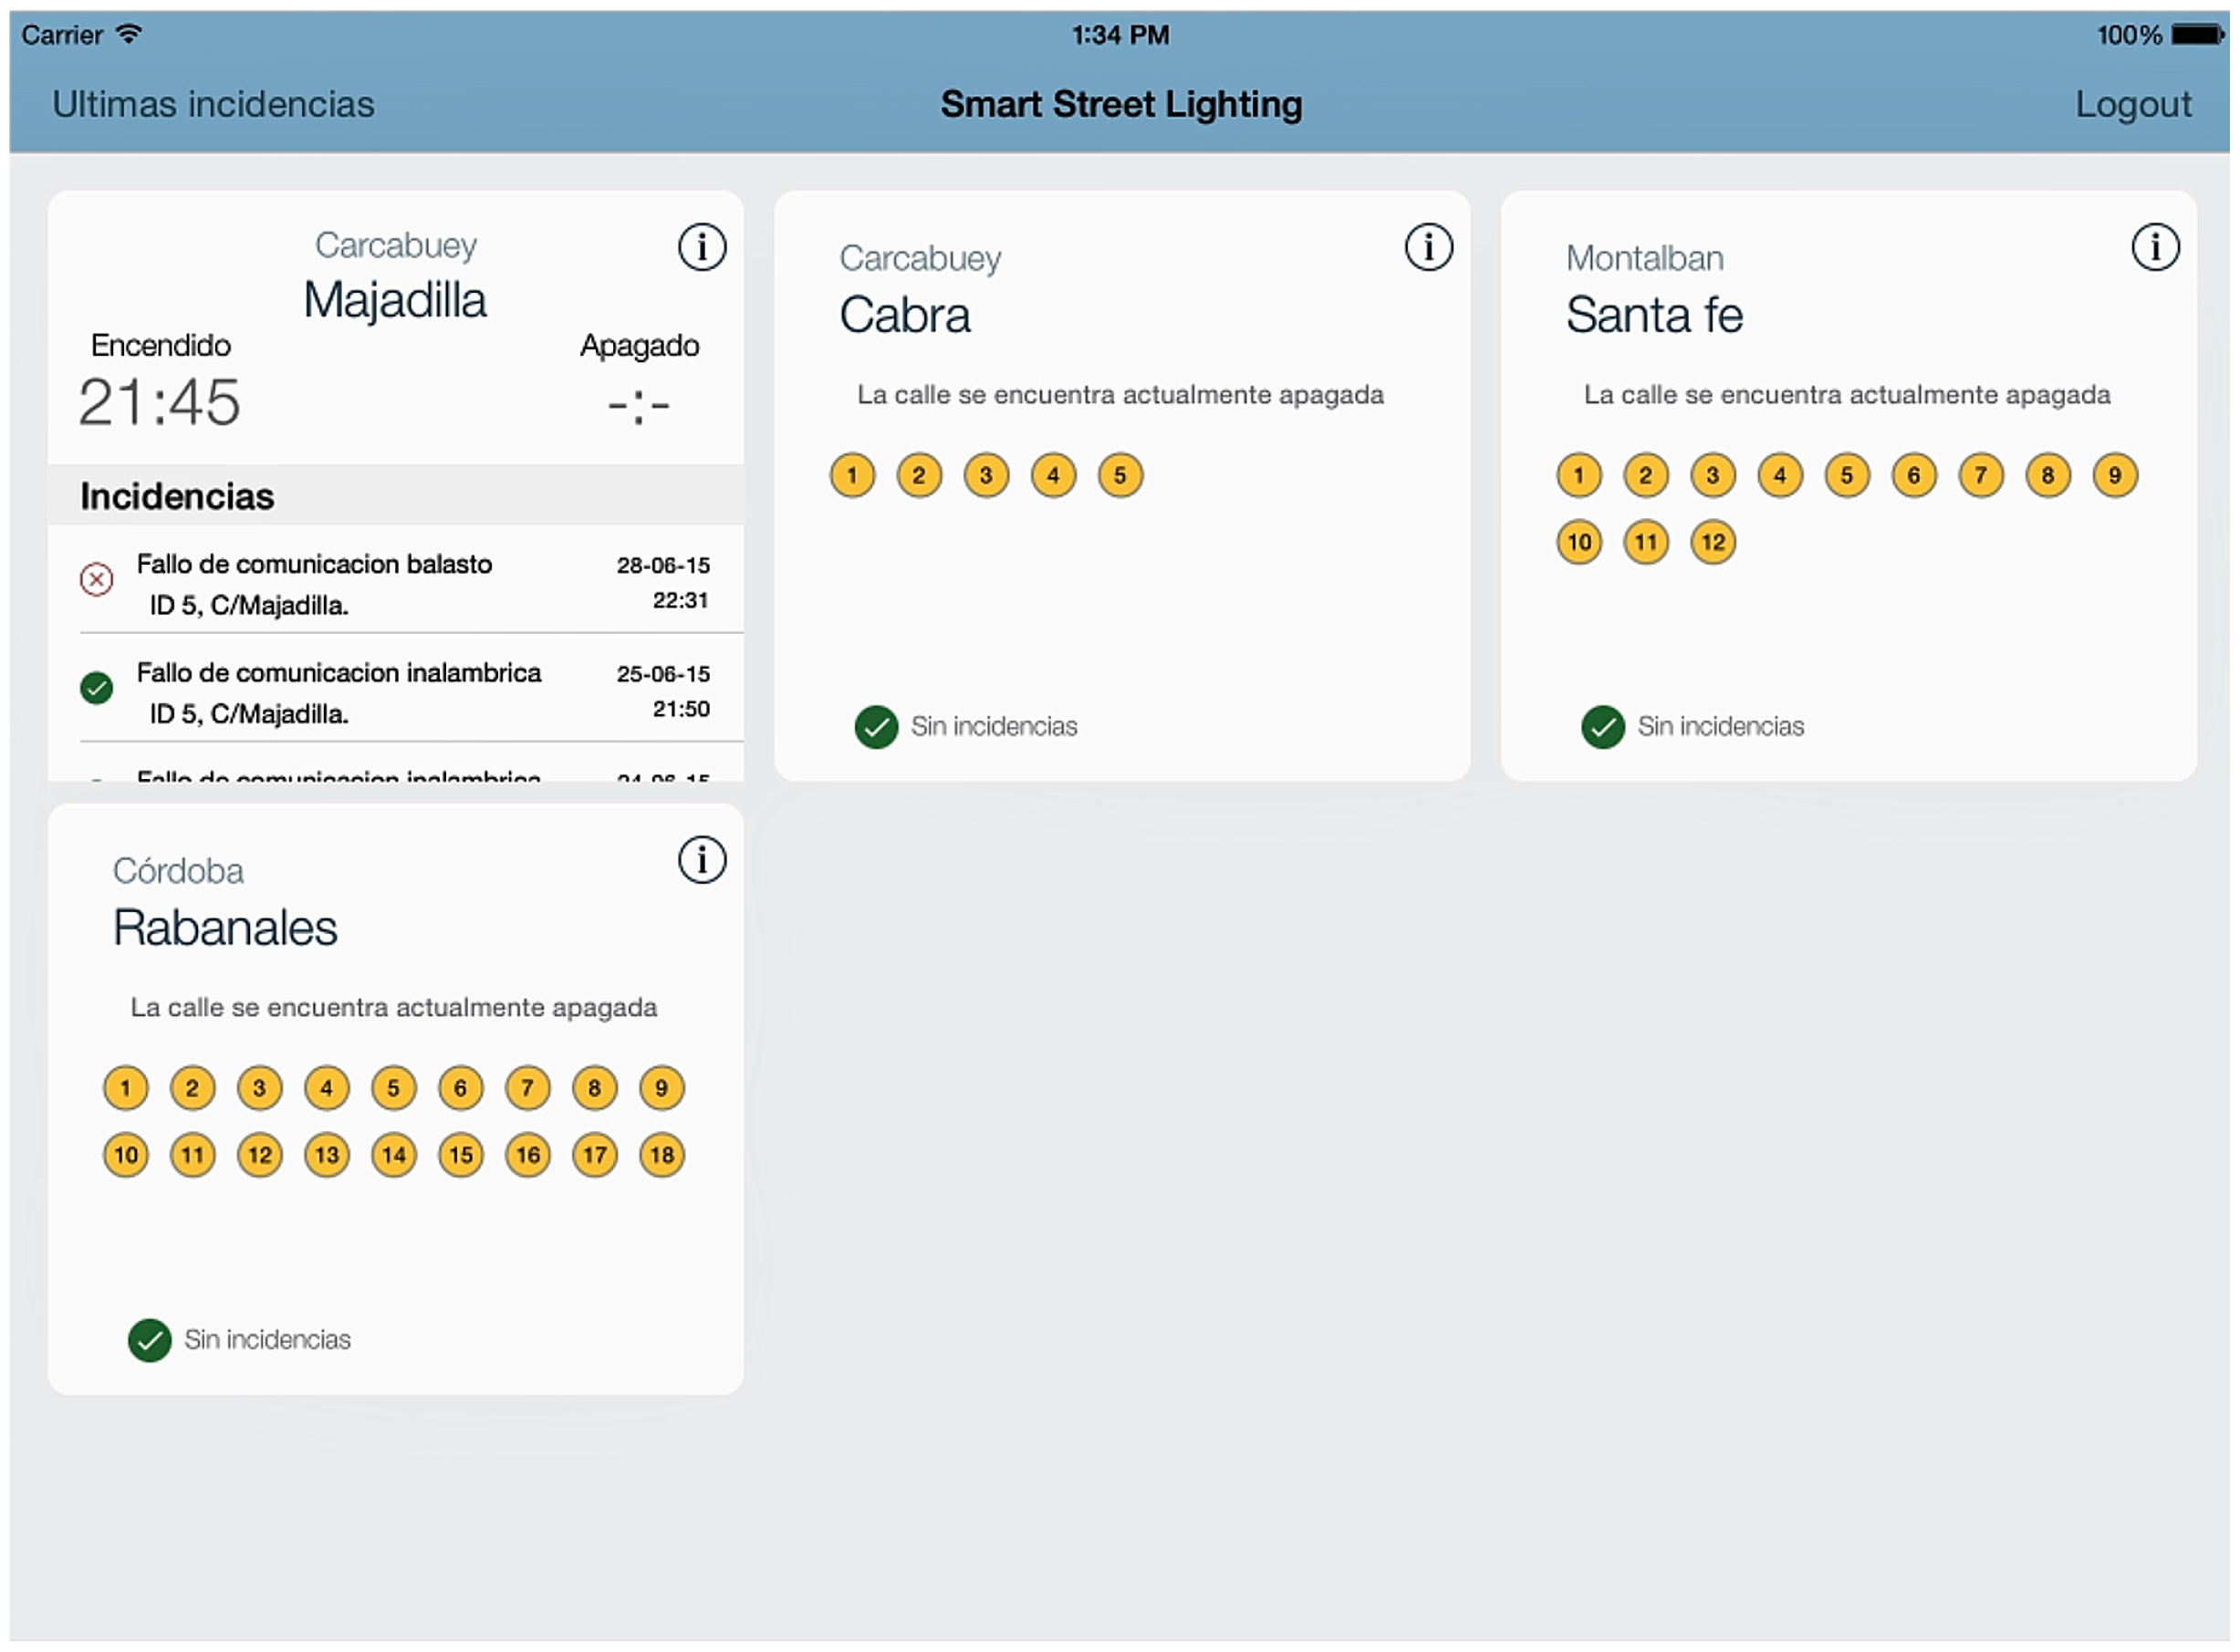Open info for the Cabra street card
Screen dimensions: 2240x1652
1427,247
